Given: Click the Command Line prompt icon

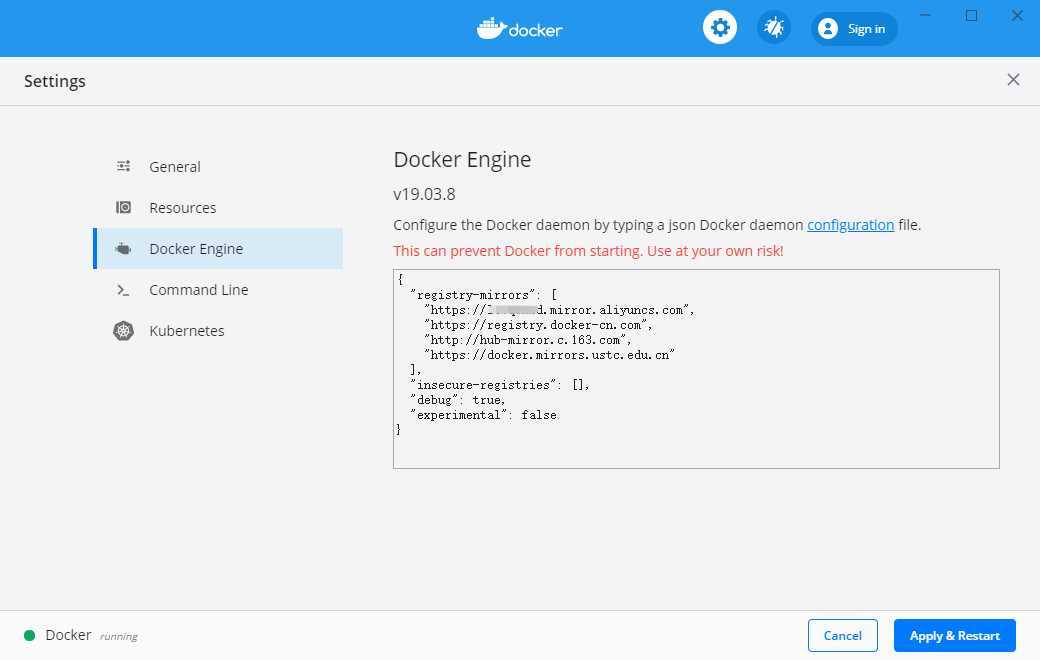Looking at the screenshot, I should (123, 290).
